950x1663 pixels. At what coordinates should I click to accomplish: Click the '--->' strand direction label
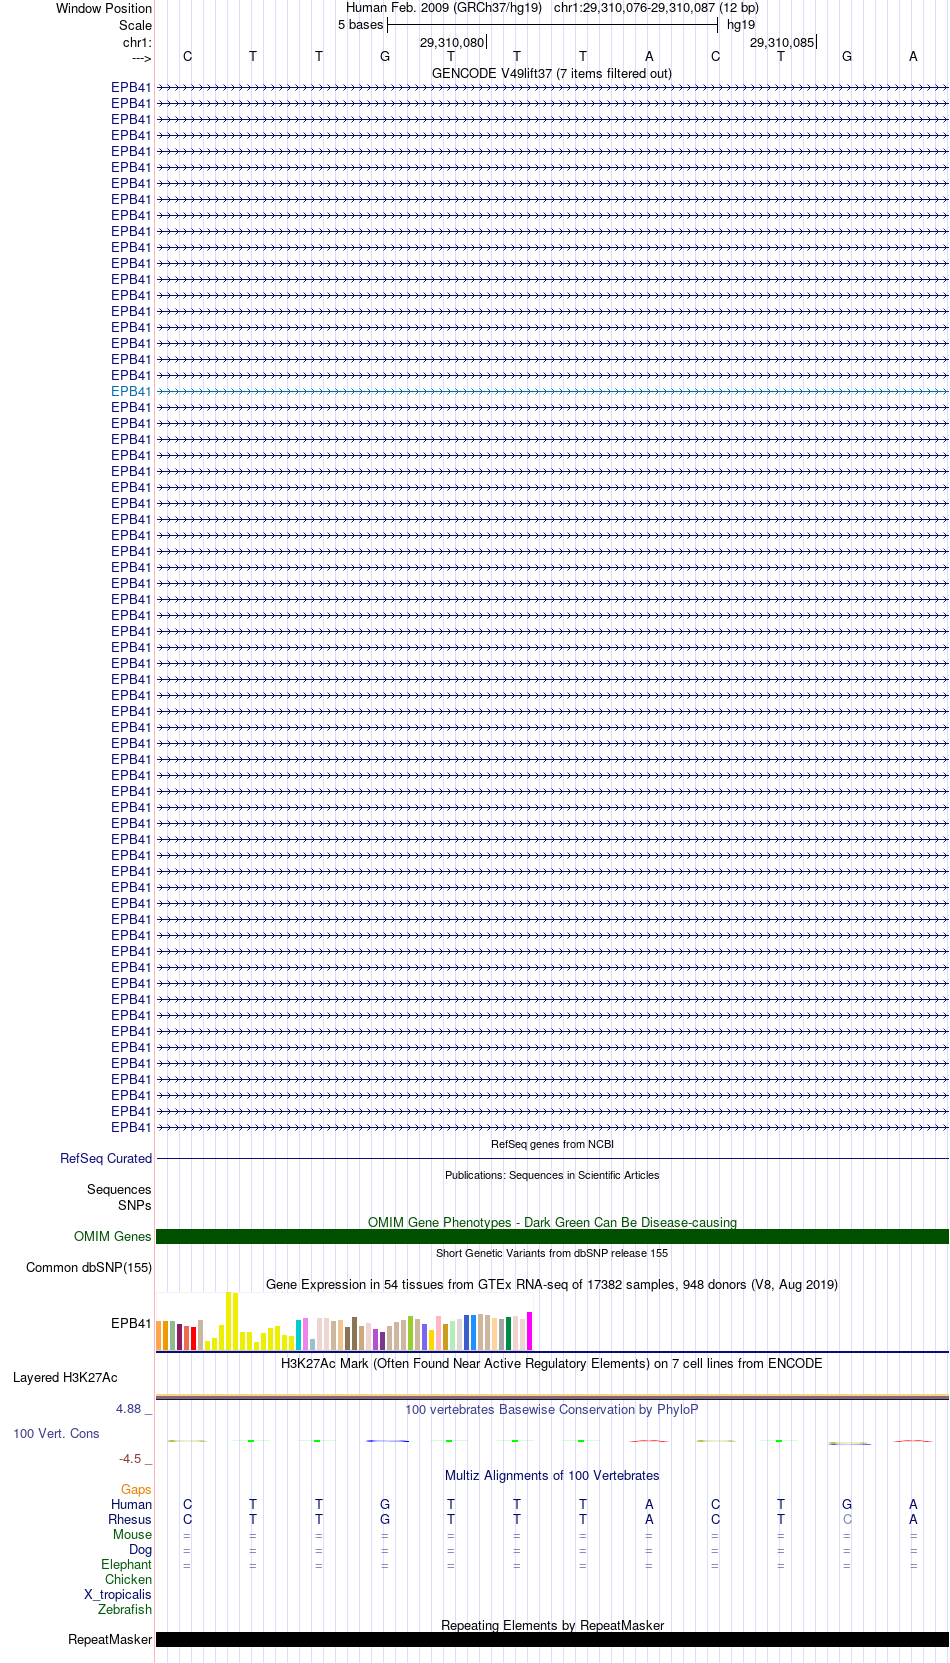(x=141, y=58)
